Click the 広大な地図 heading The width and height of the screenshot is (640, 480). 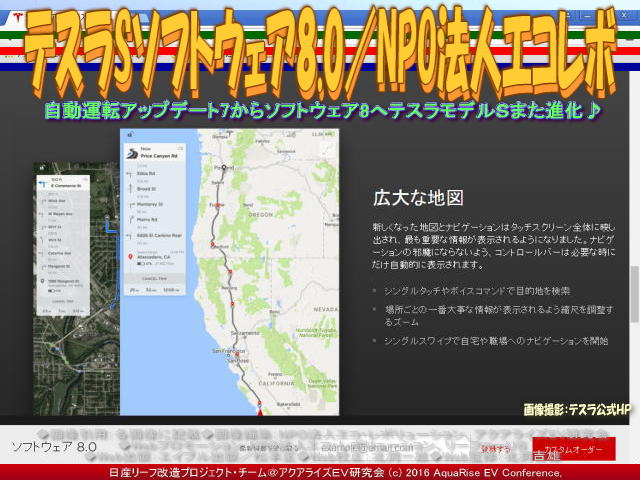418,198
